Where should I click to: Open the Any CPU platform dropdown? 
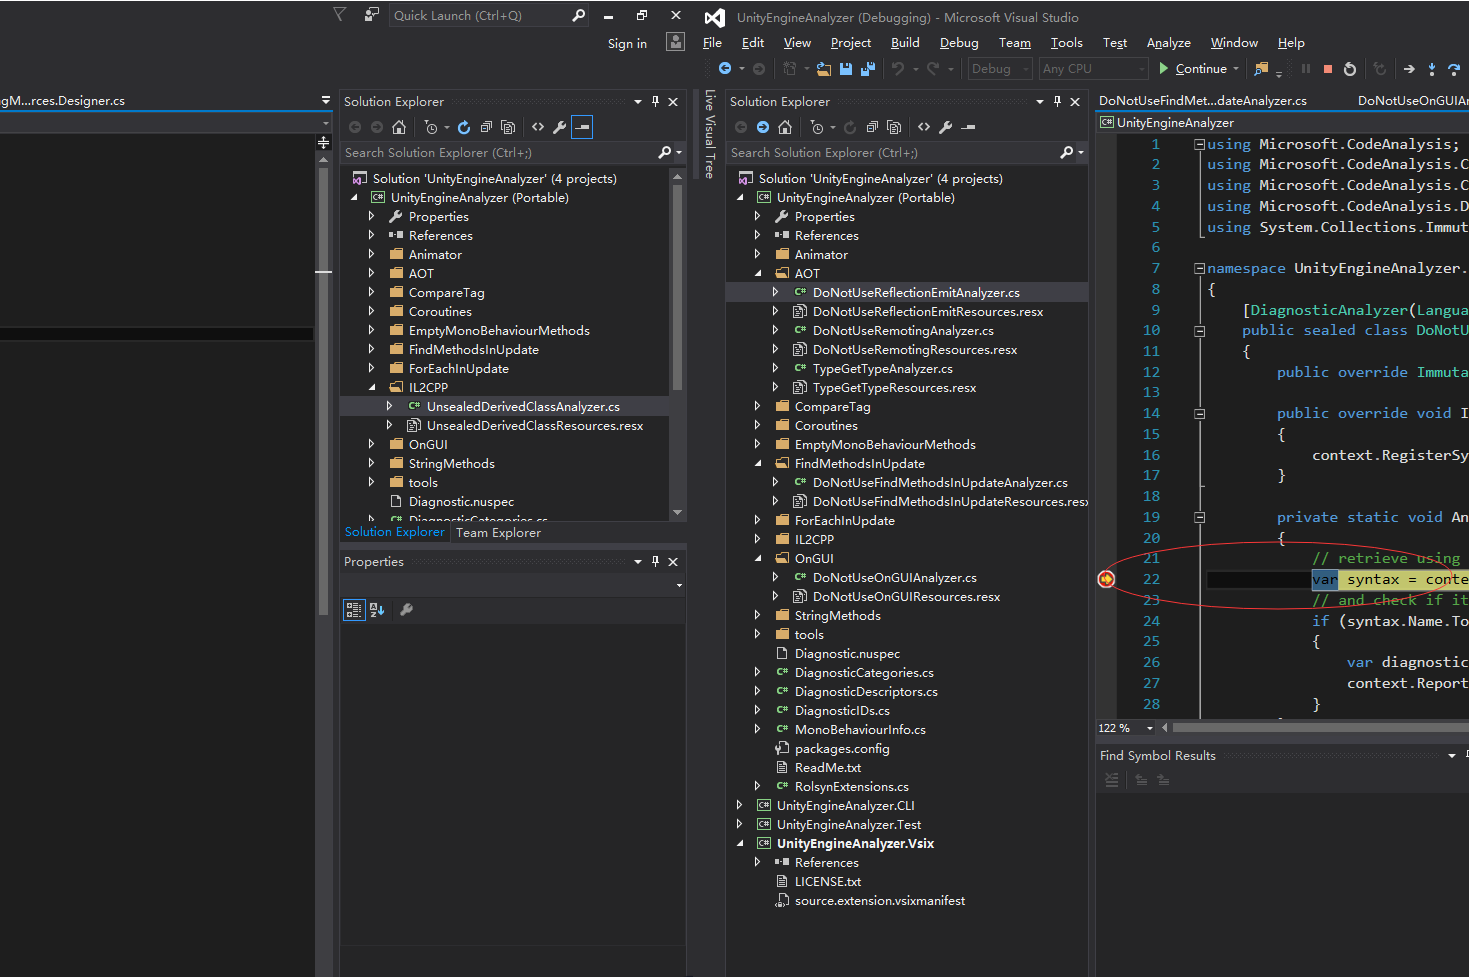coord(1092,69)
